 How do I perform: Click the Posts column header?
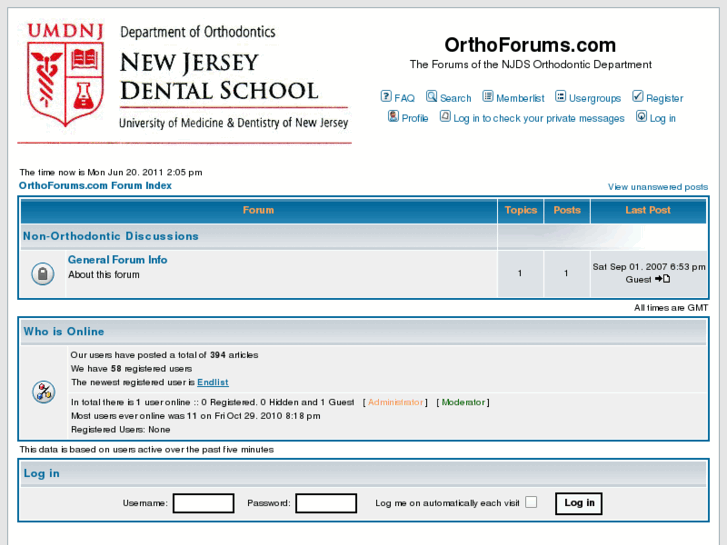[567, 210]
